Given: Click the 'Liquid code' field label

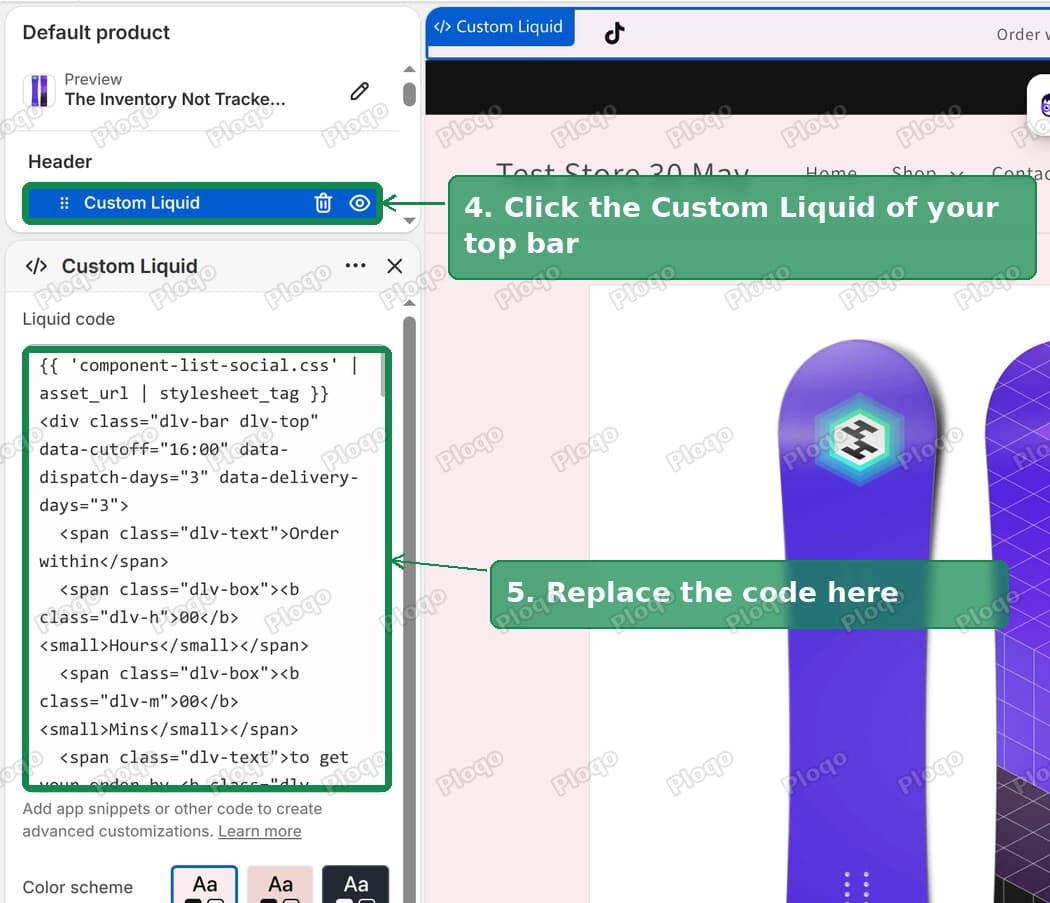Looking at the screenshot, I should coord(69,319).
